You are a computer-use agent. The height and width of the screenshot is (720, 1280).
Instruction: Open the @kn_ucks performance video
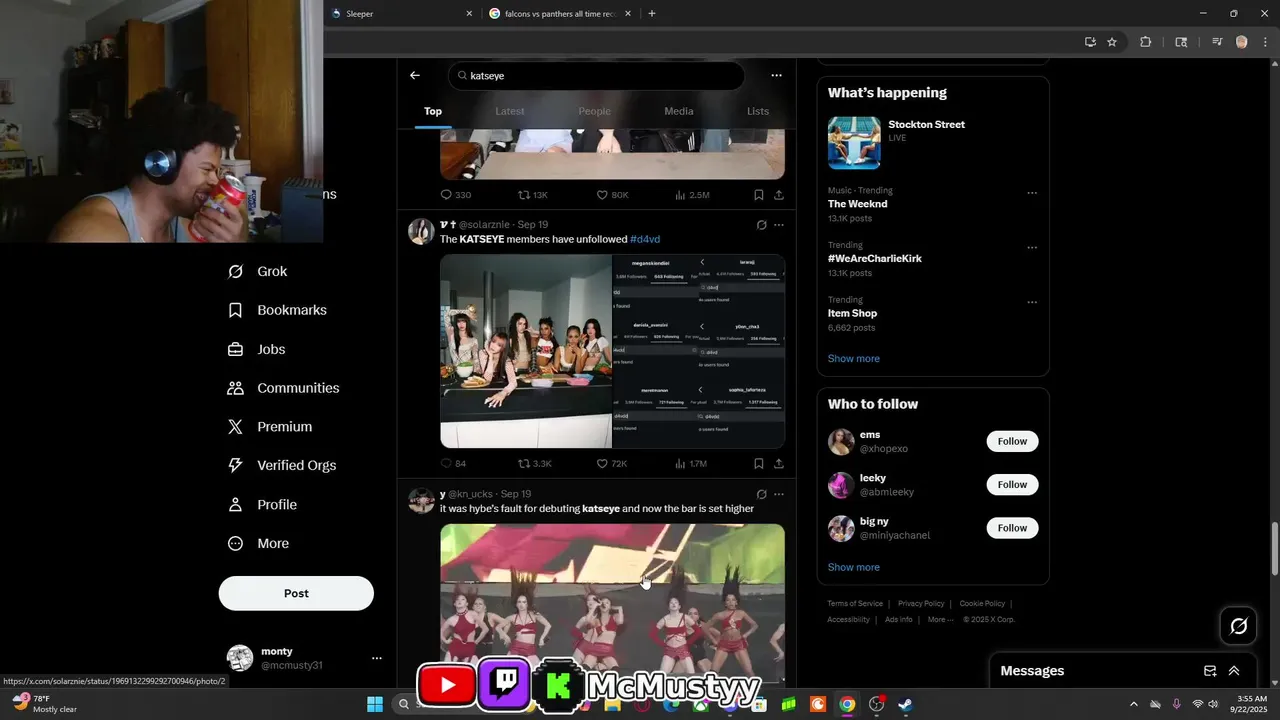point(612,604)
